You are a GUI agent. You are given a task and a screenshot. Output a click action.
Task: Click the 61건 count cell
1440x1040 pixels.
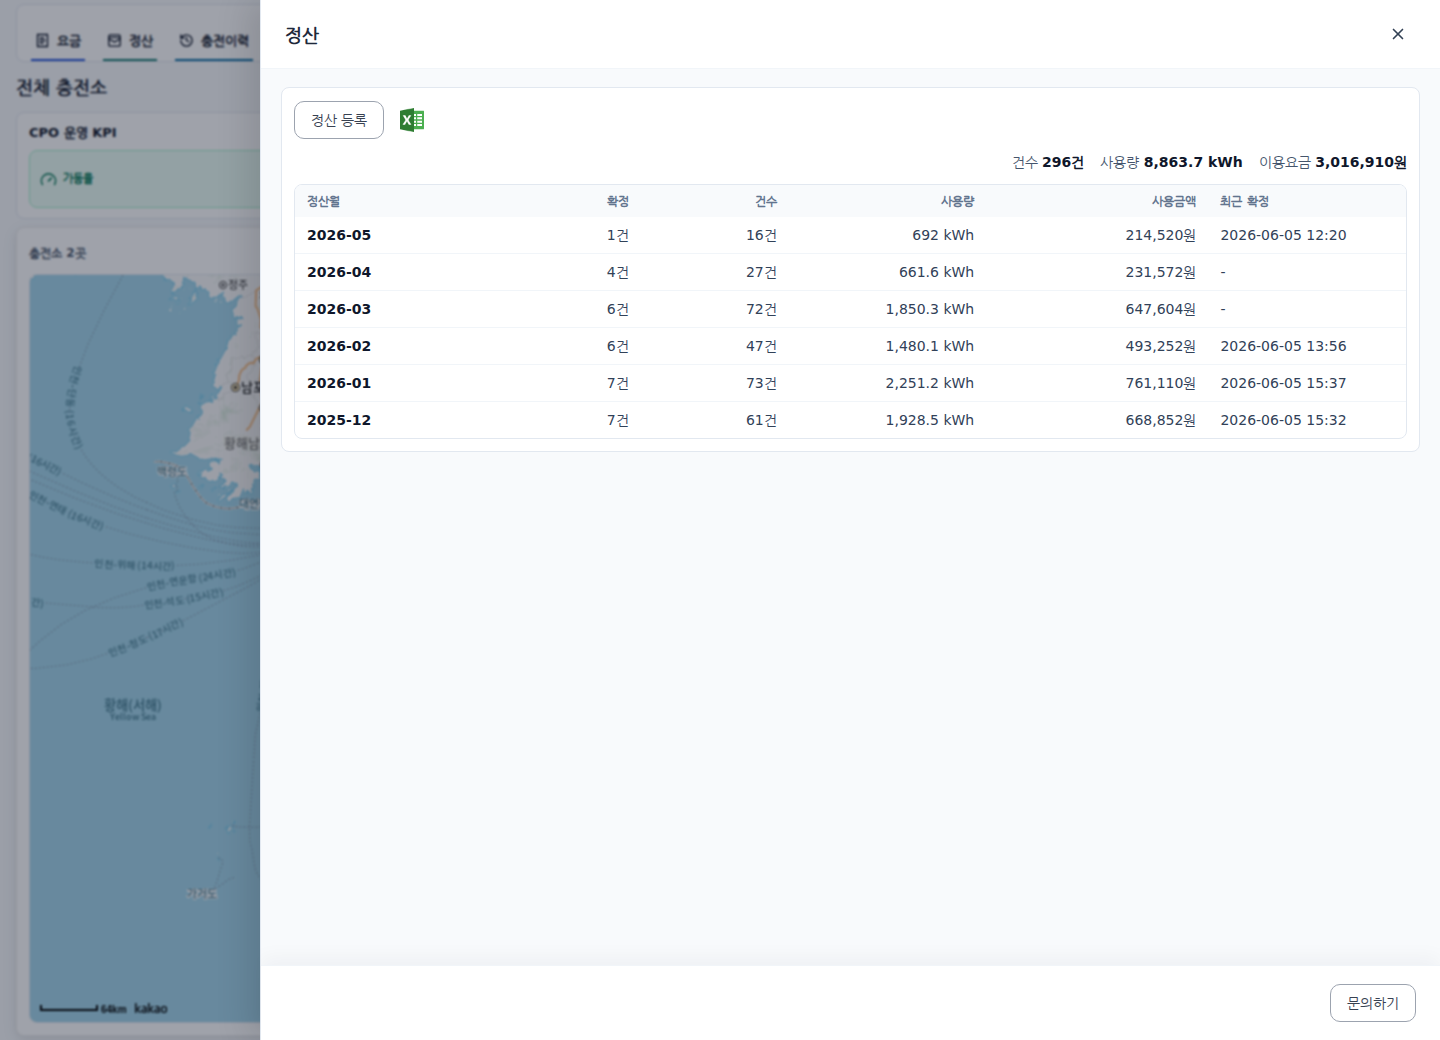761,420
